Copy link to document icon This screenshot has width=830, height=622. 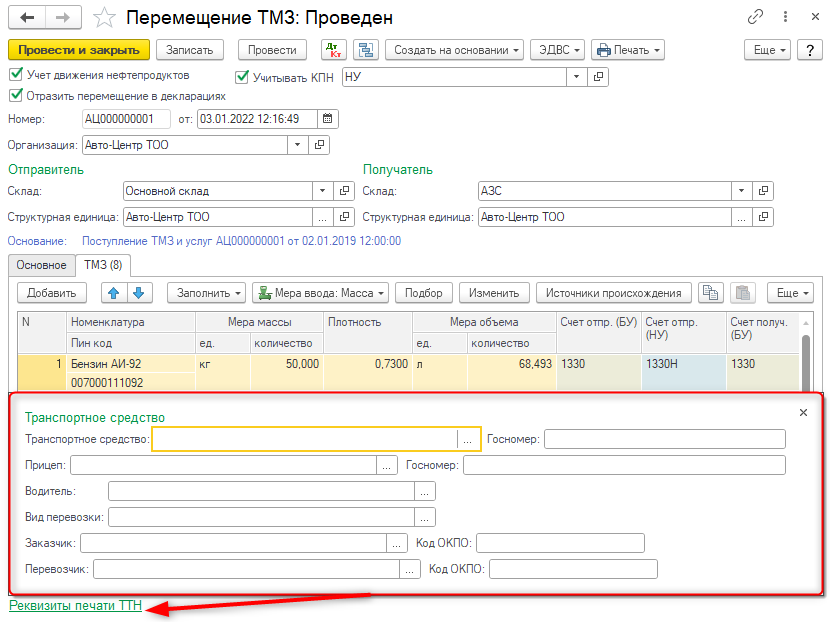tap(756, 18)
